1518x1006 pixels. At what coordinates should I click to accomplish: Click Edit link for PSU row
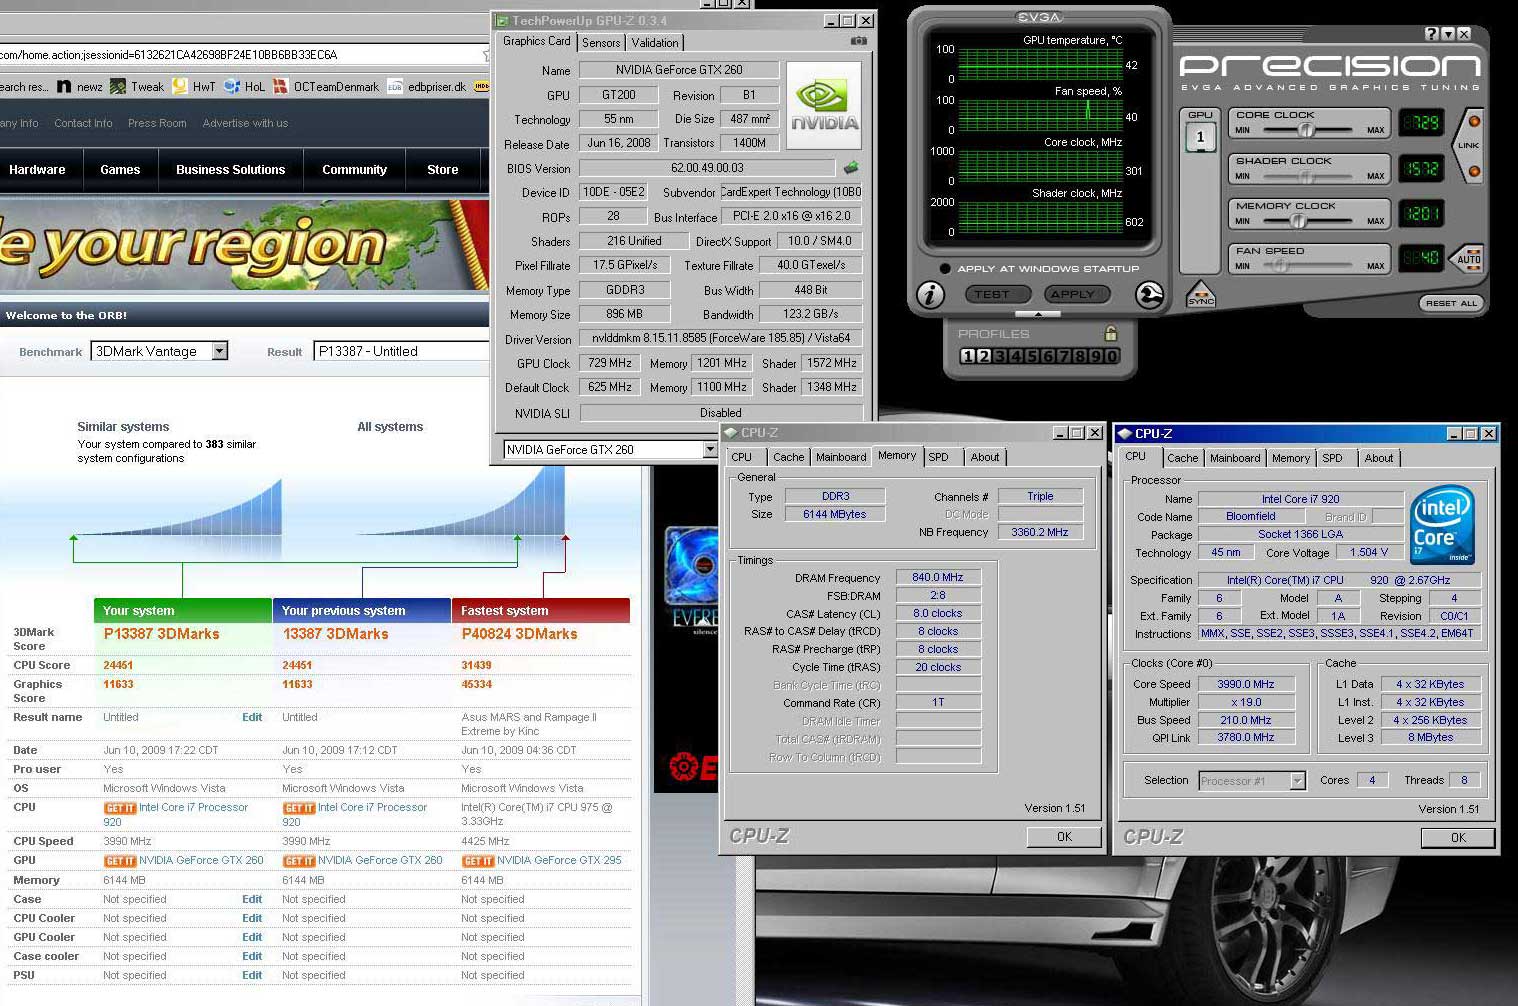252,975
